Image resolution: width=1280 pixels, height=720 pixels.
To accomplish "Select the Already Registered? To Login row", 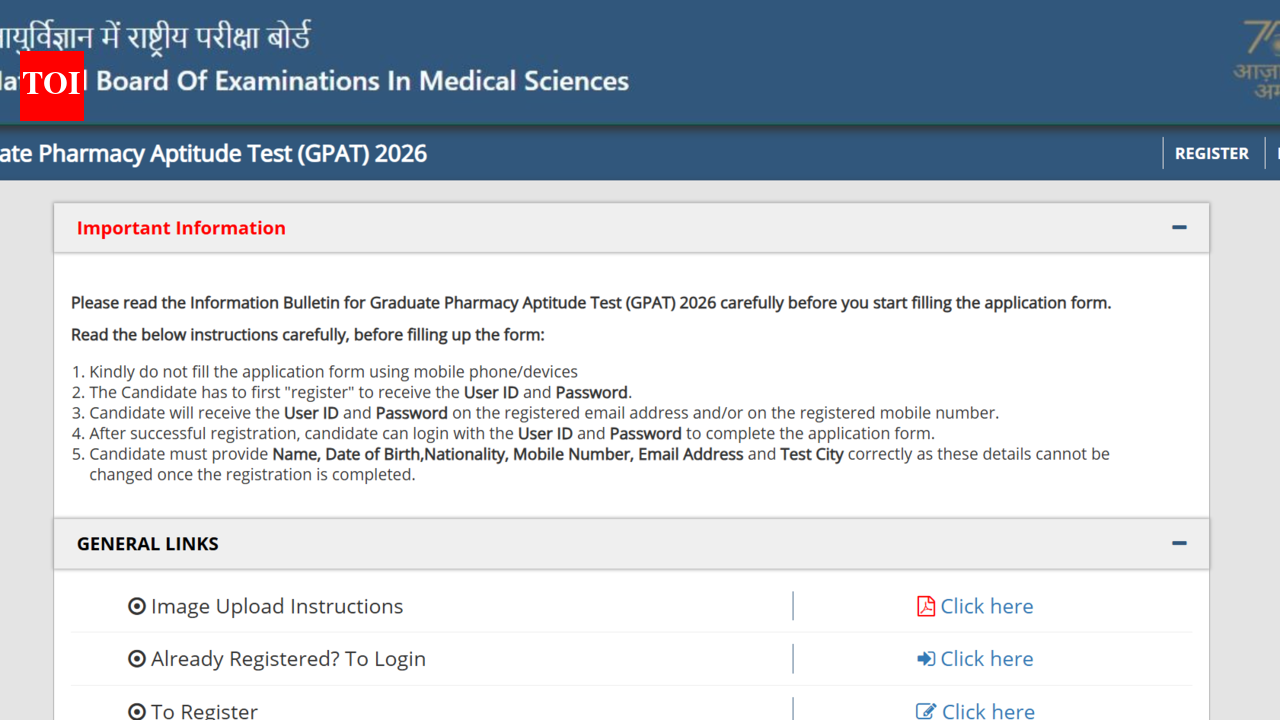I will [288, 658].
